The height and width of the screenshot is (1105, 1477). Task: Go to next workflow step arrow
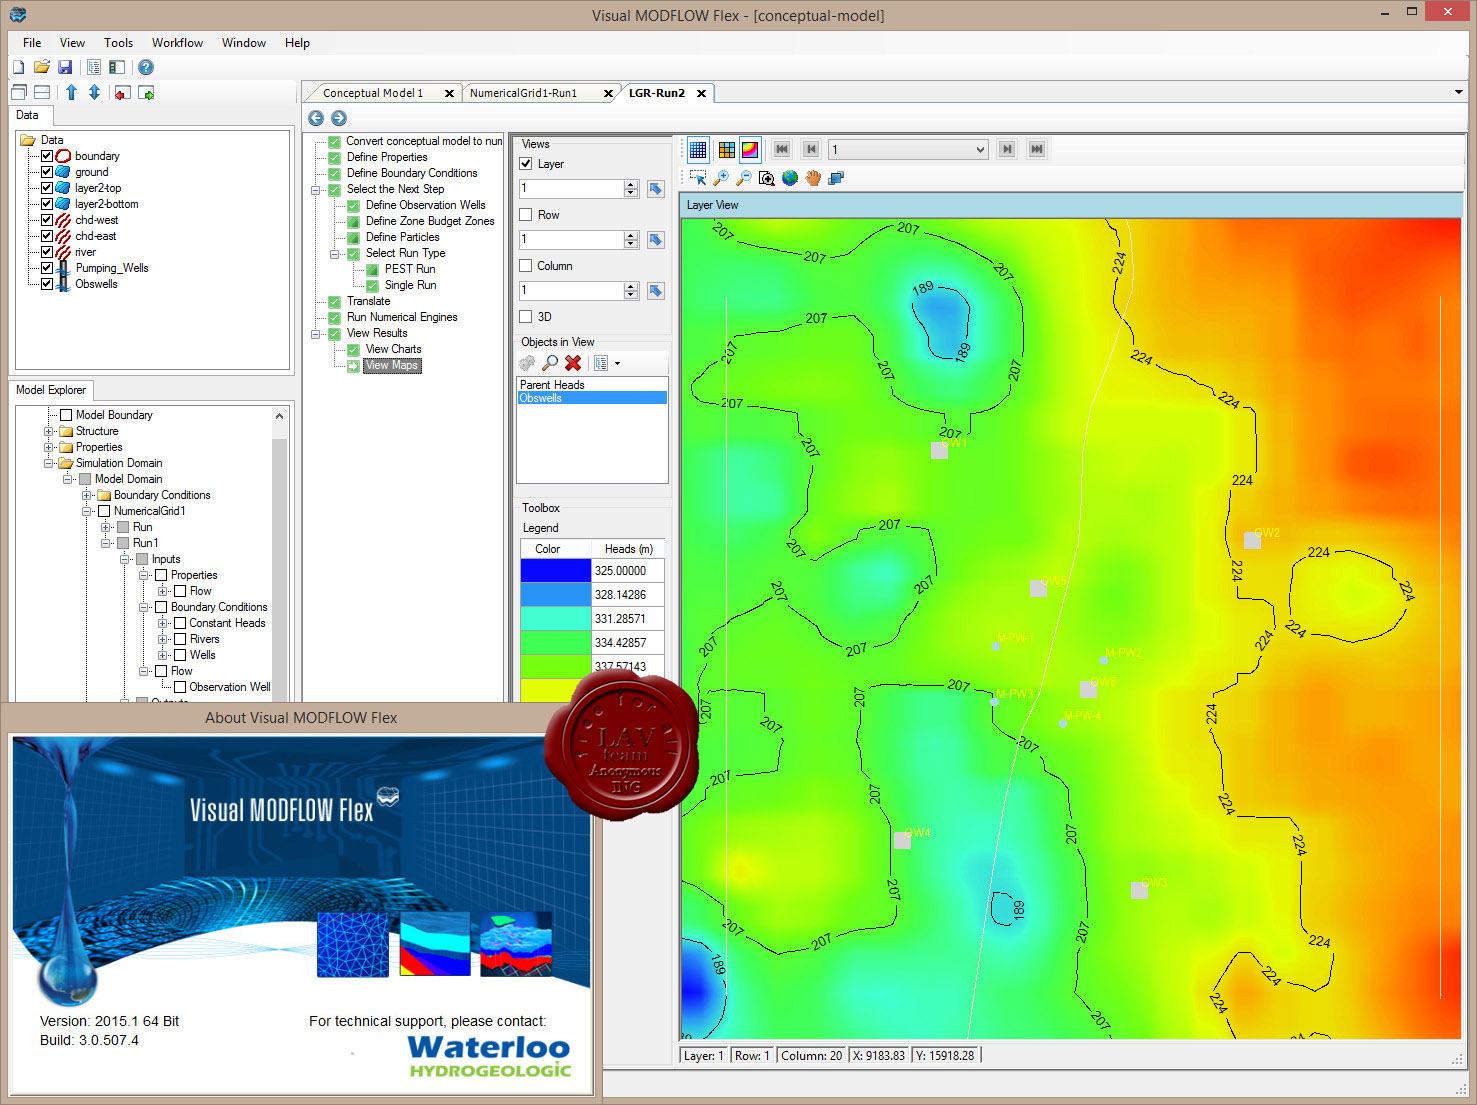coord(339,118)
